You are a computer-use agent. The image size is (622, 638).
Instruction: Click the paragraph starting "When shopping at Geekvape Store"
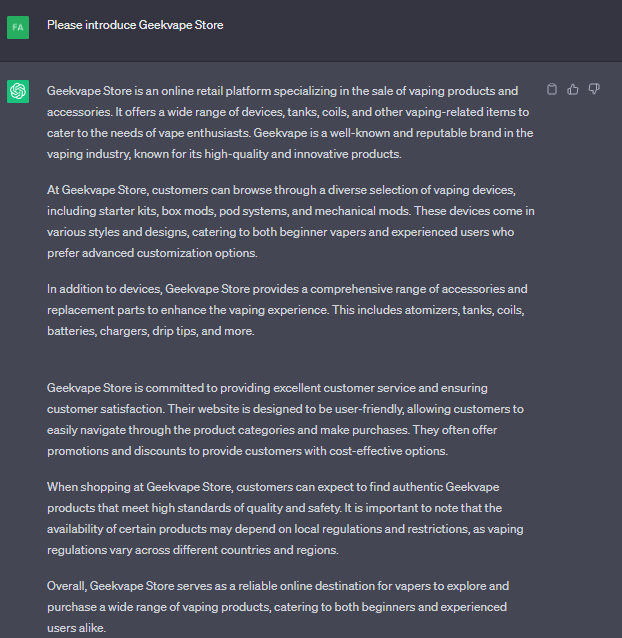tap(290, 518)
